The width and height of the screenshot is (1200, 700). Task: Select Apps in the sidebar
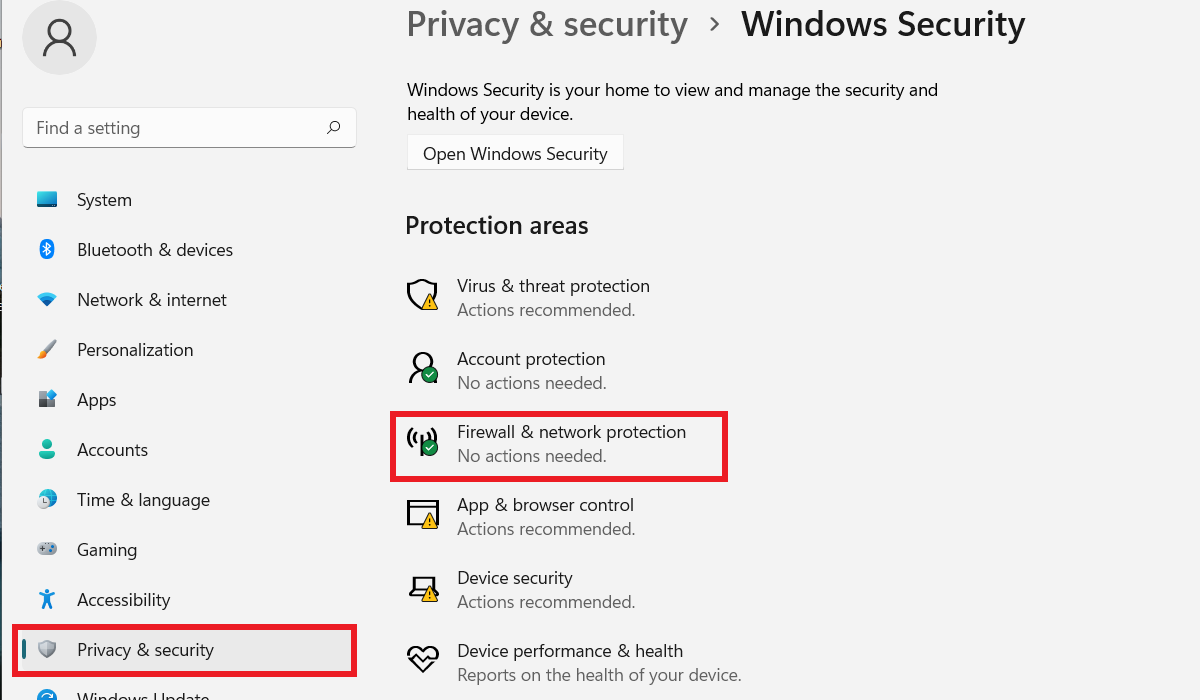pyautogui.click(x=96, y=400)
